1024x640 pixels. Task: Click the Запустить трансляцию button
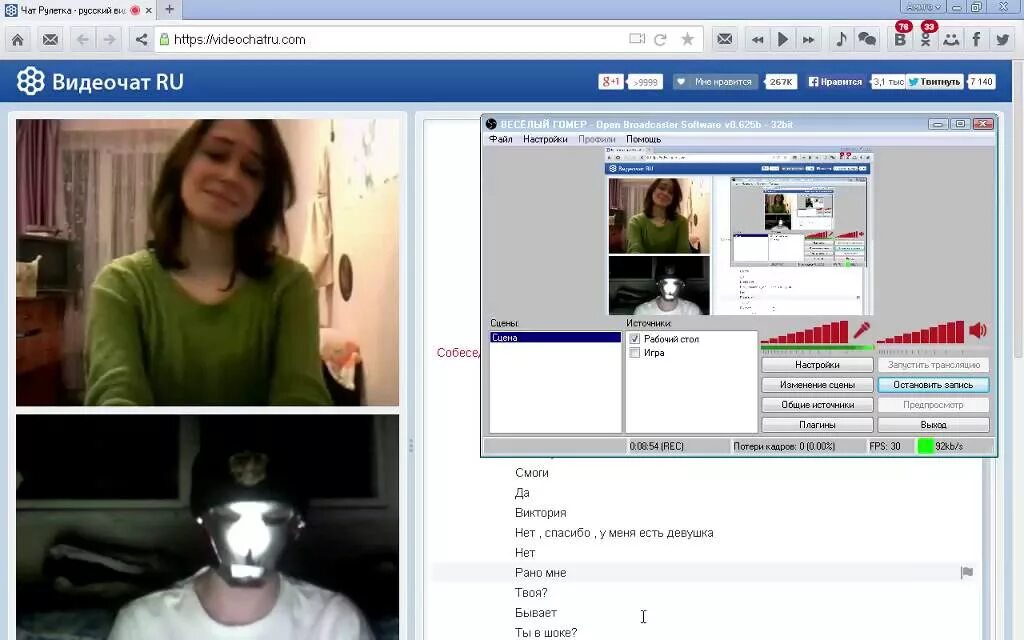[933, 365]
